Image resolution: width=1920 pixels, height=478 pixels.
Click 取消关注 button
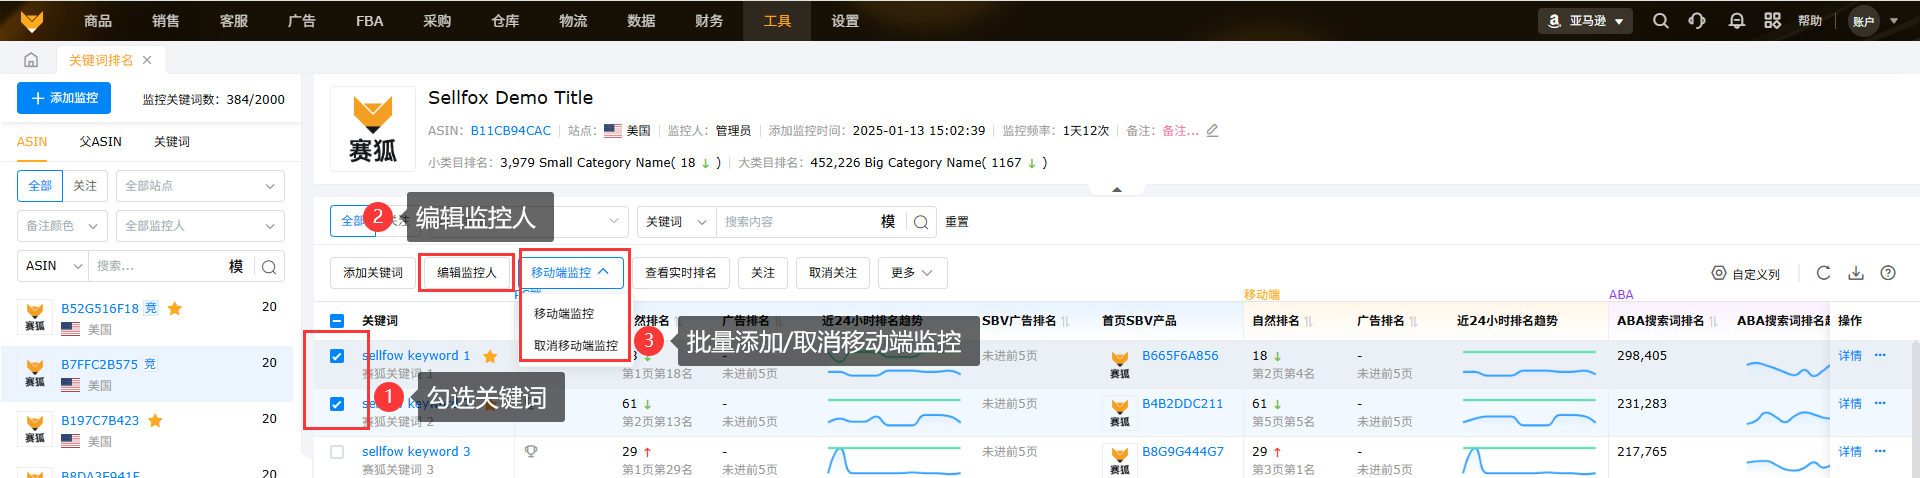(x=833, y=273)
